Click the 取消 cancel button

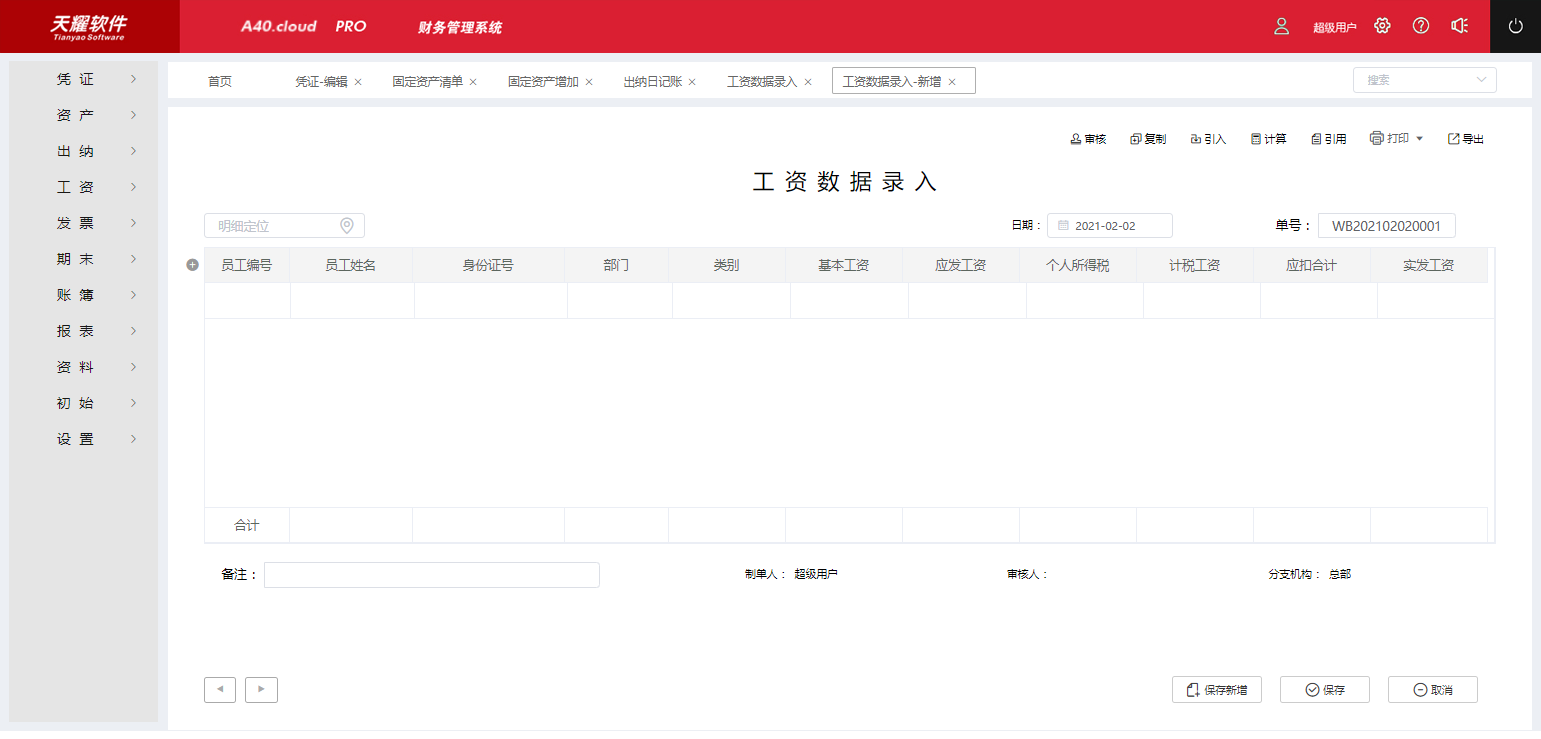(1432, 689)
